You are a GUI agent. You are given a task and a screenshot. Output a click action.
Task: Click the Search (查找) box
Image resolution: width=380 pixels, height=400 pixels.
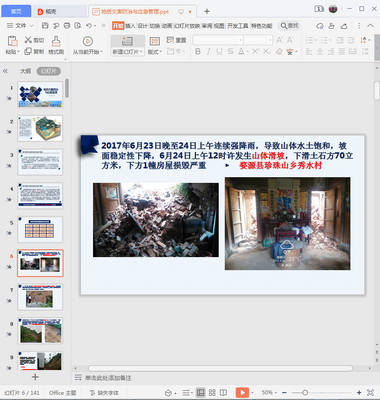pyautogui.click(x=289, y=26)
